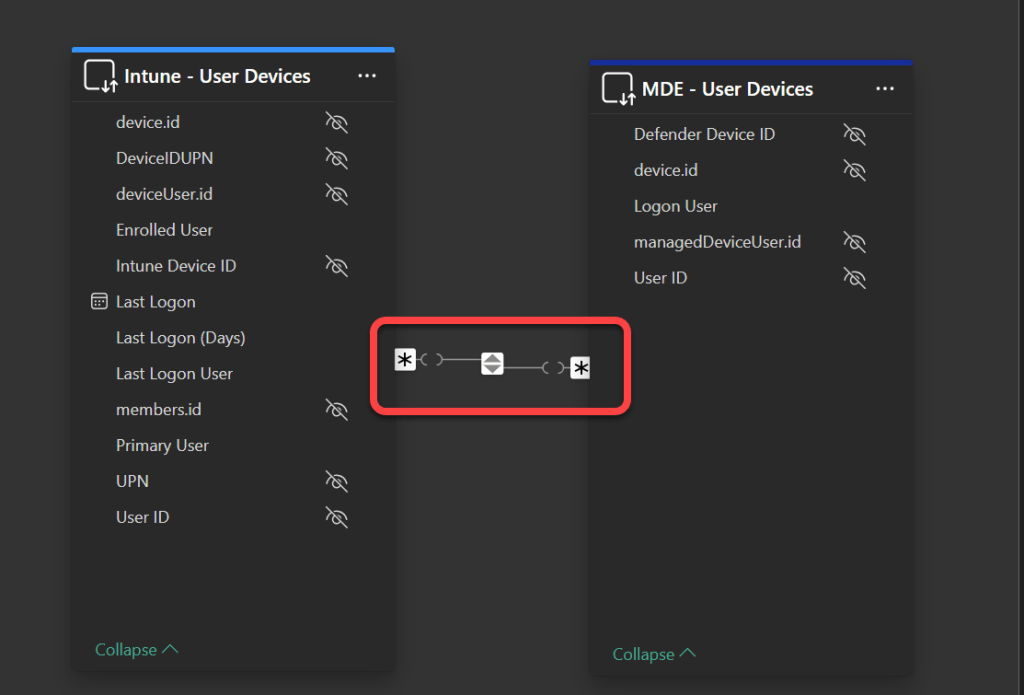The image size is (1024, 695).
Task: Toggle visibility of Intune device.id field
Action: coord(337,122)
